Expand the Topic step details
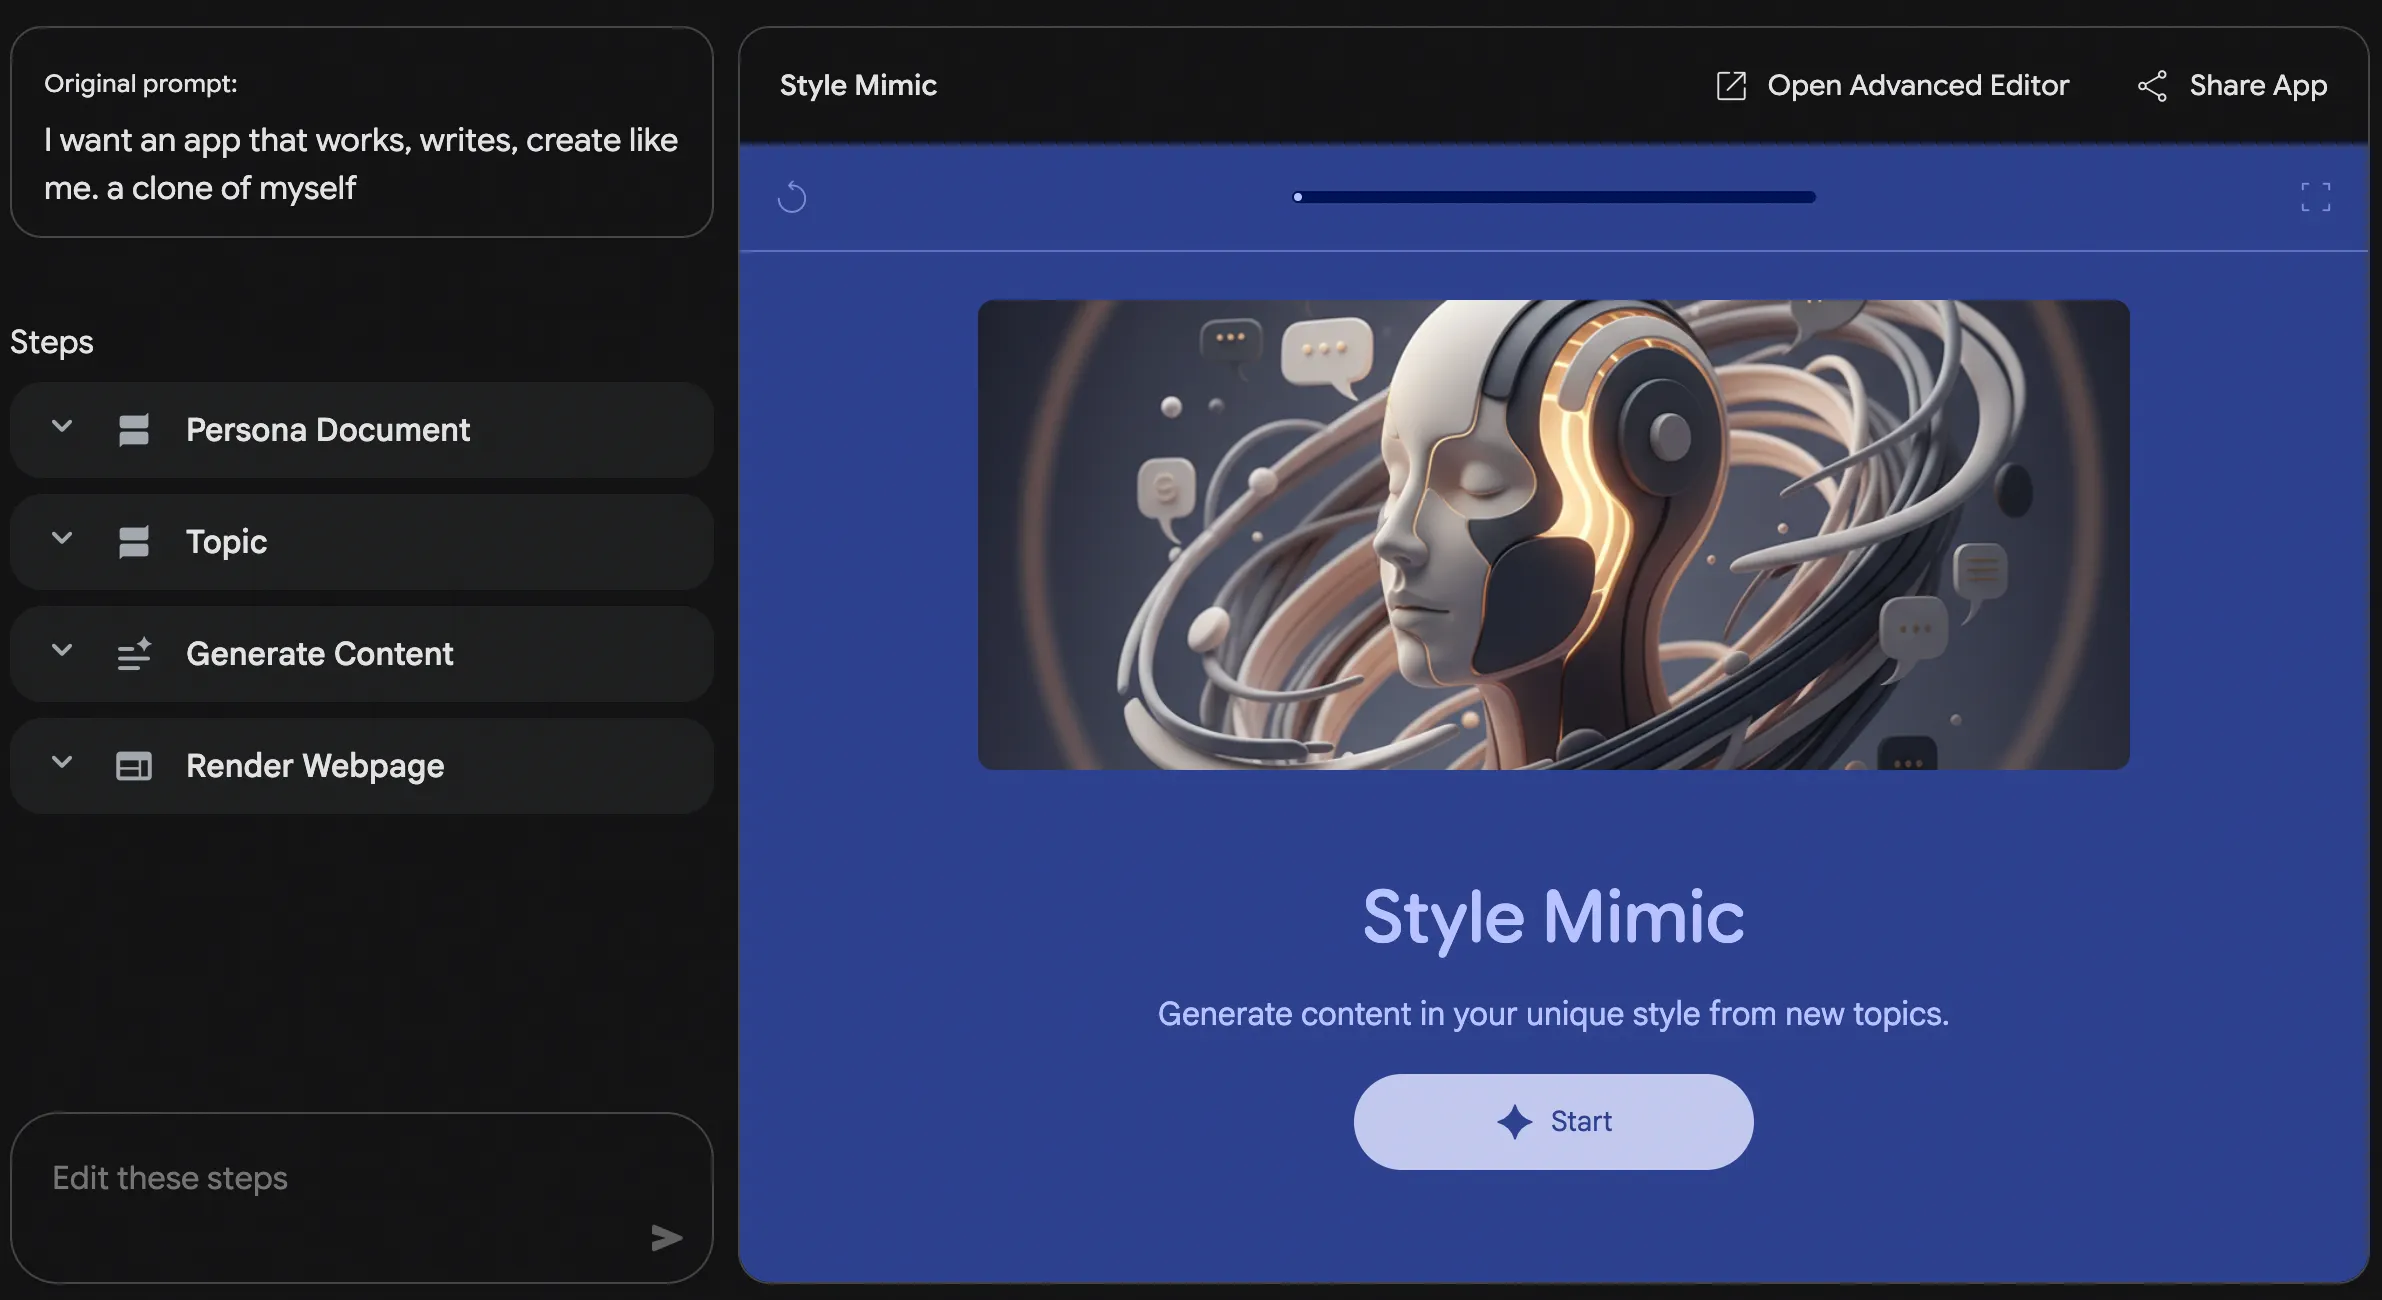The image size is (2382, 1300). 61,538
